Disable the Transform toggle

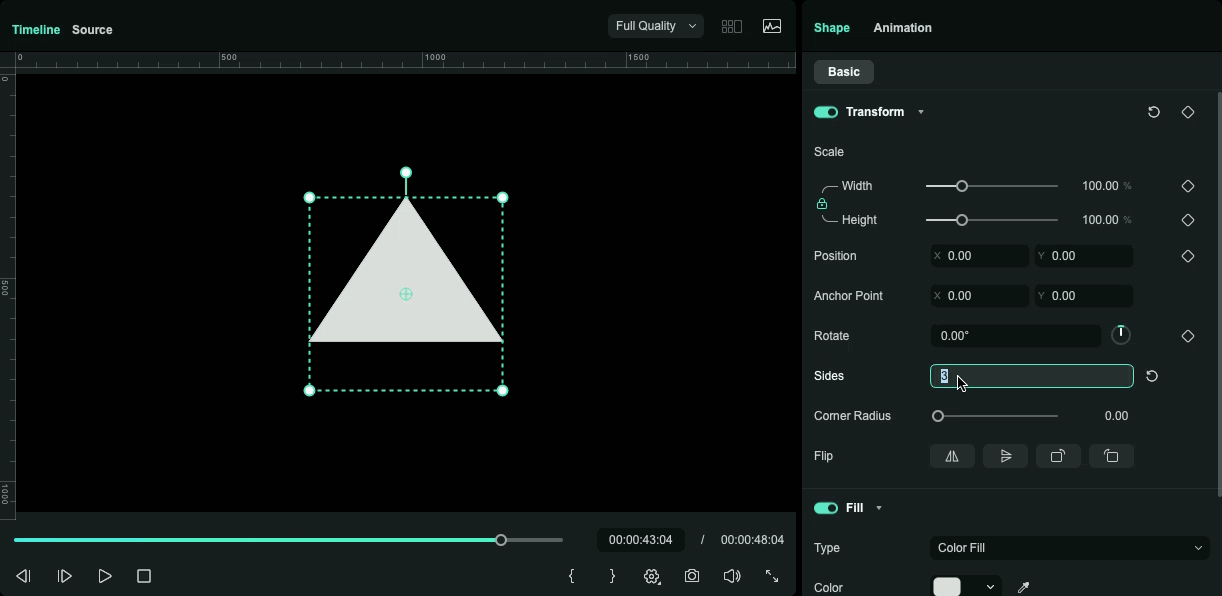[x=826, y=112]
